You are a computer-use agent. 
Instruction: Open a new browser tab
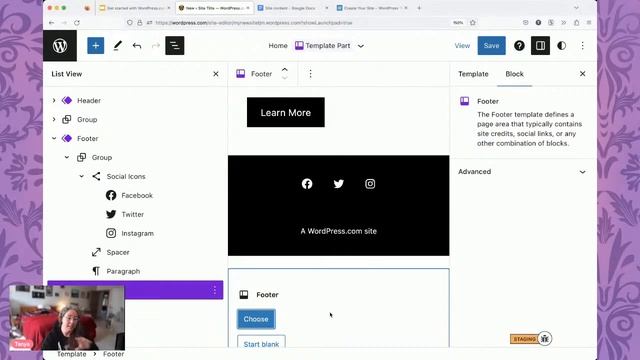(419, 8)
